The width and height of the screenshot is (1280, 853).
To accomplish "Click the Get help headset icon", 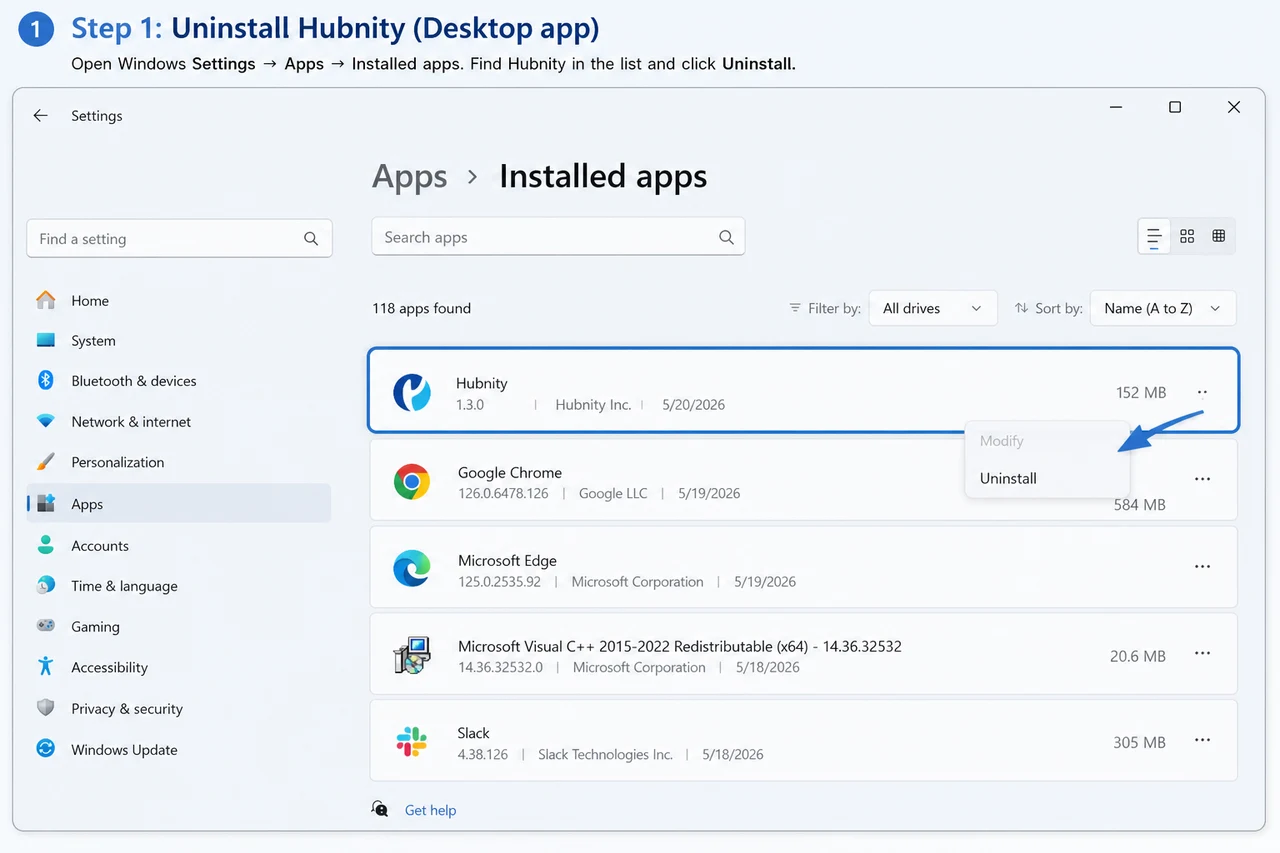I will tap(380, 809).
